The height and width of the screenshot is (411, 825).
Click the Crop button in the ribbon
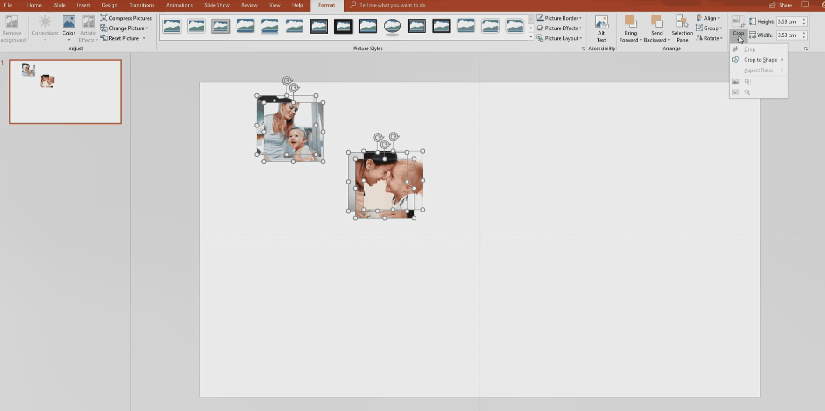pyautogui.click(x=738, y=29)
